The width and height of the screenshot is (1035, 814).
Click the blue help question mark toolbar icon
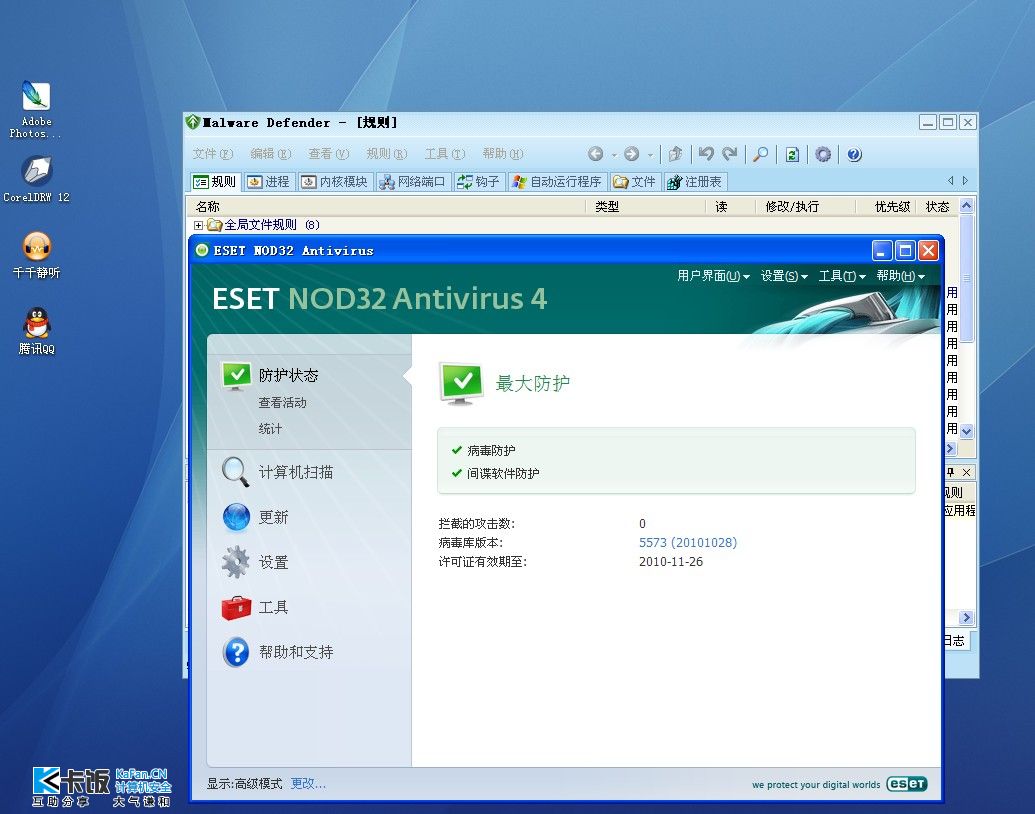point(854,154)
